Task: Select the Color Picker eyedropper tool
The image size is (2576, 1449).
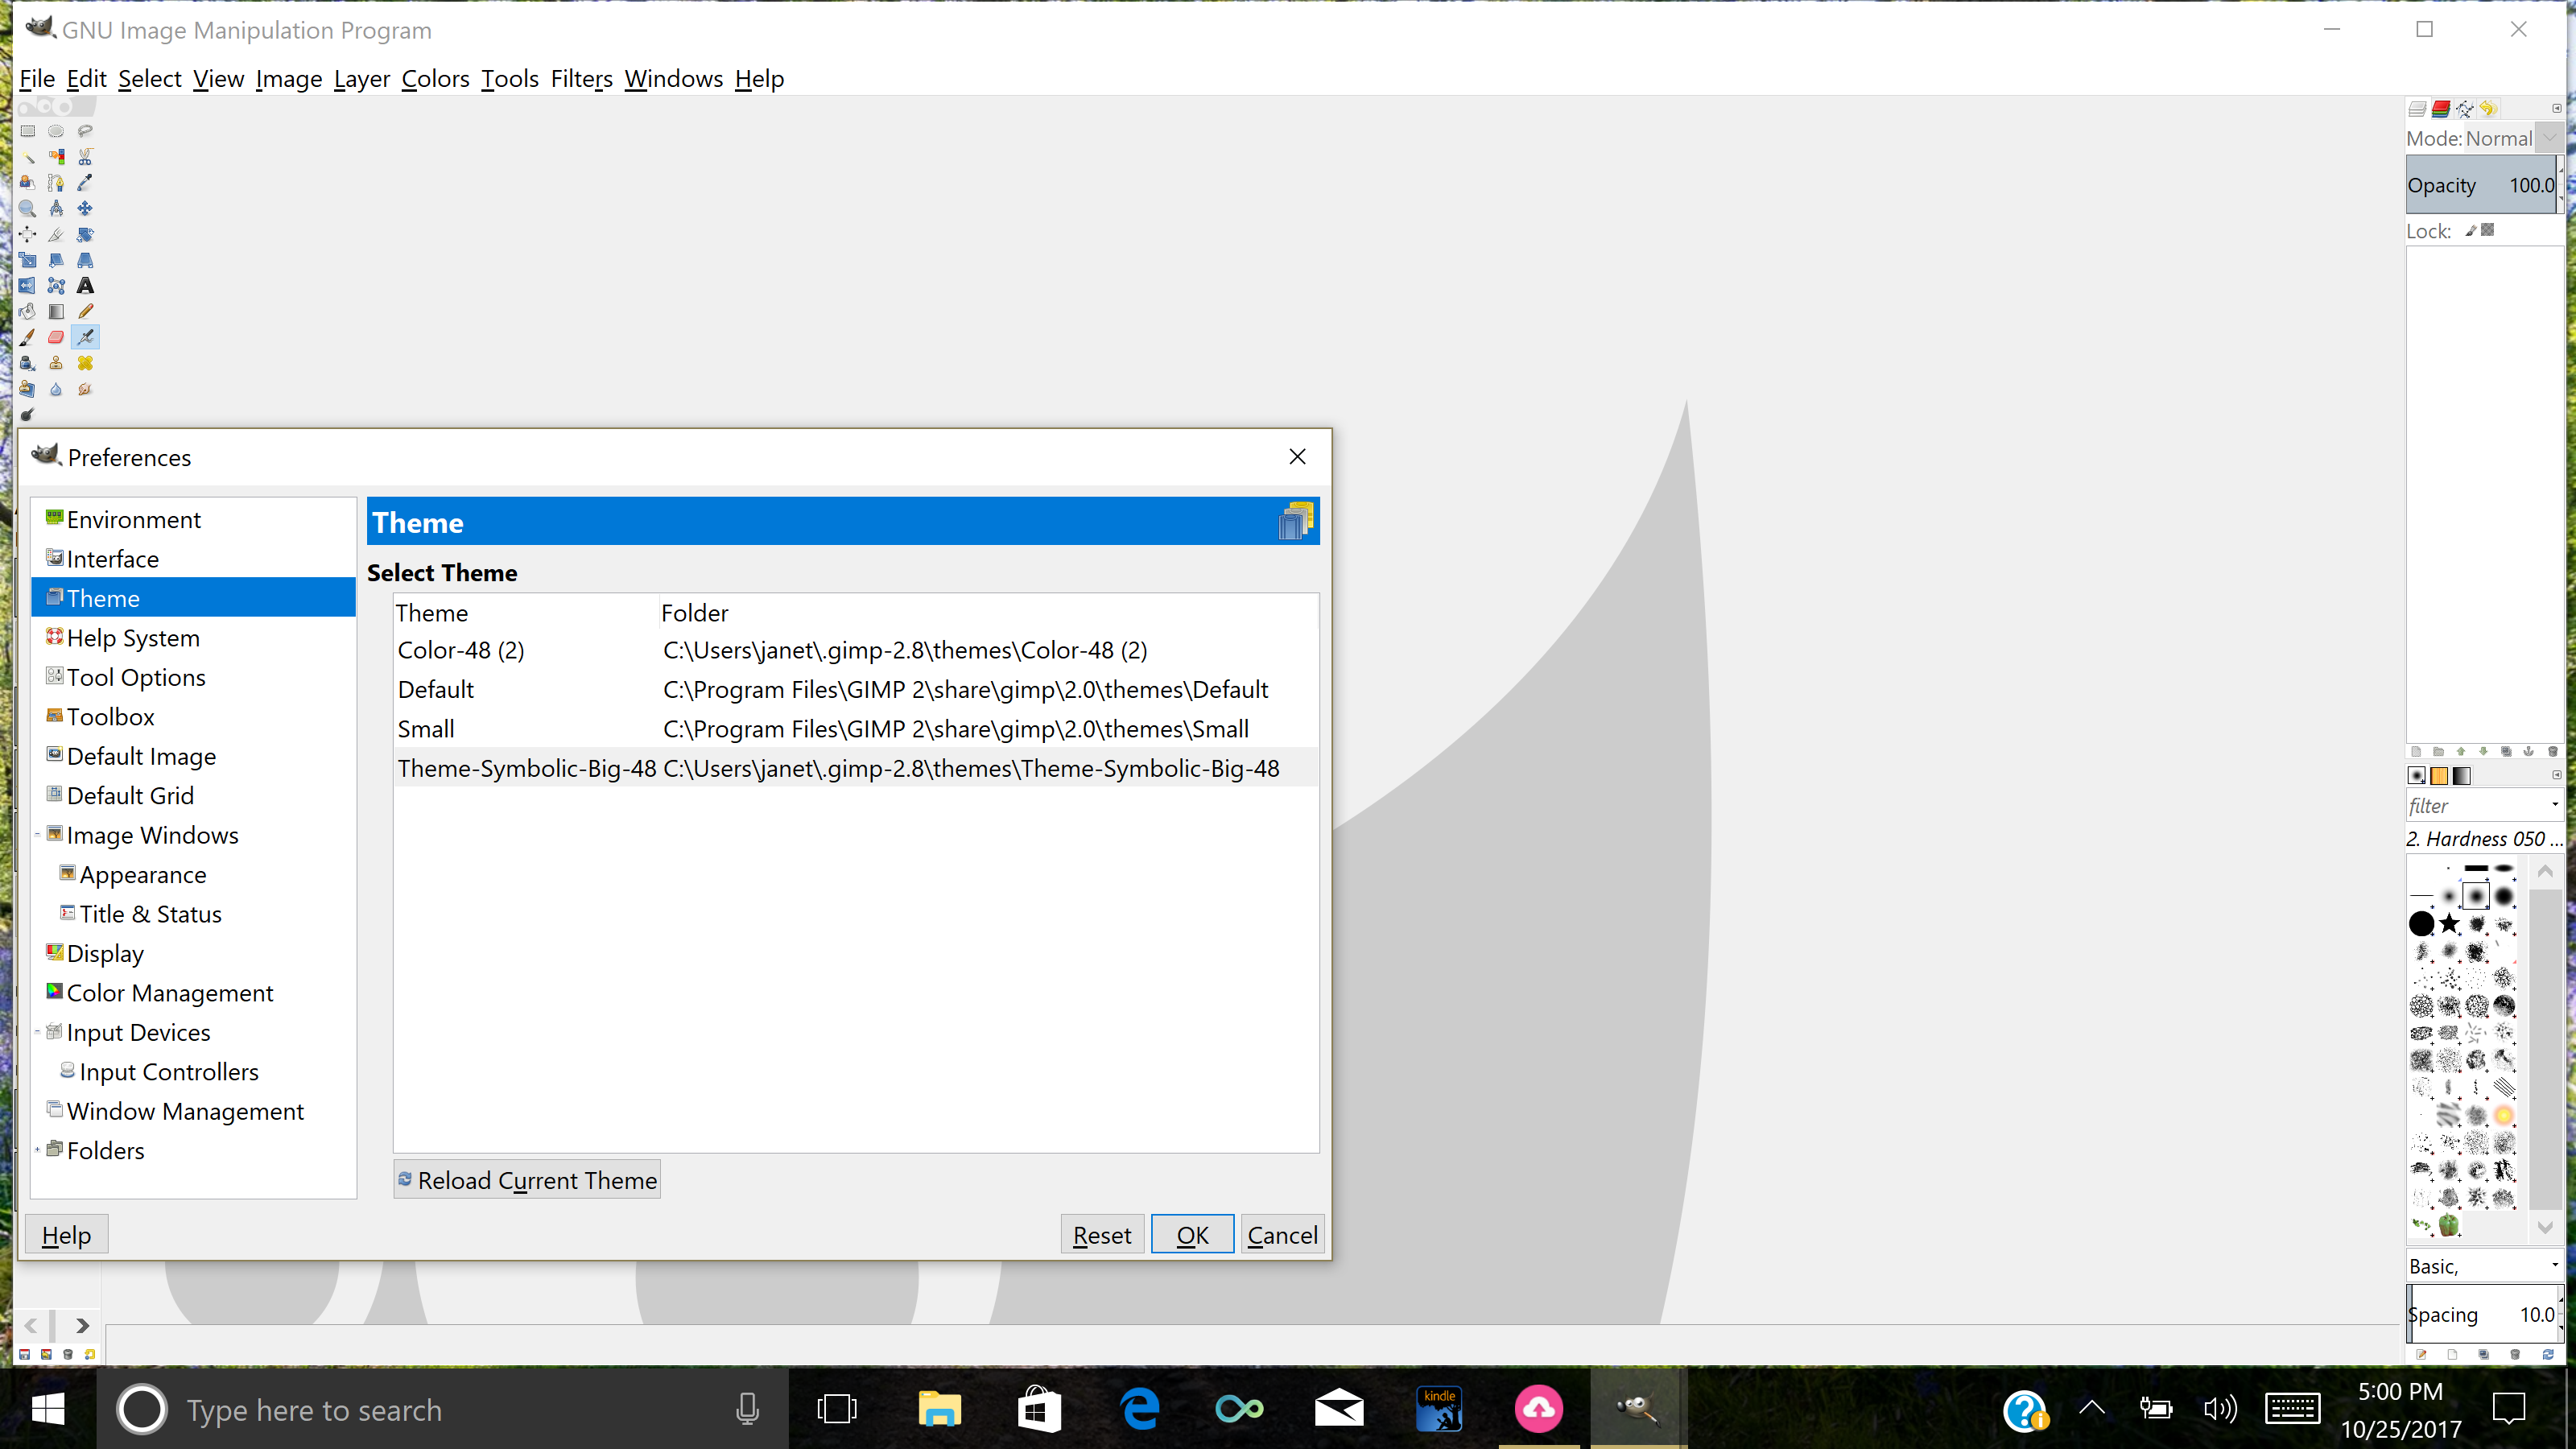Action: [x=85, y=183]
